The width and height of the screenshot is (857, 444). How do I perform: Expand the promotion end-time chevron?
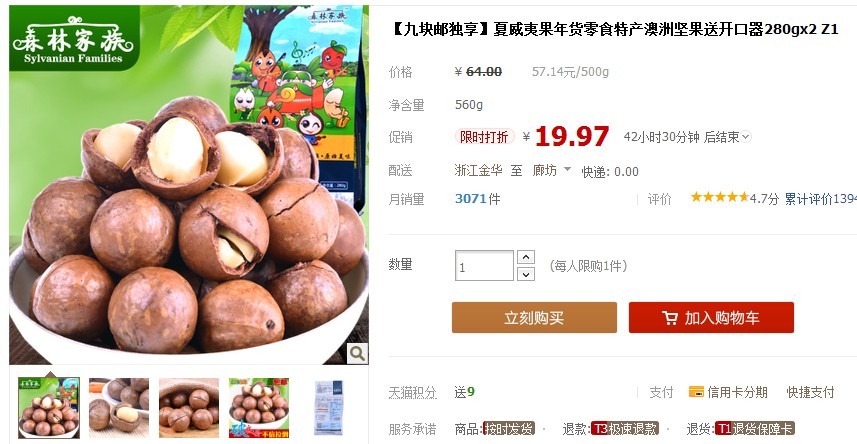click(746, 137)
